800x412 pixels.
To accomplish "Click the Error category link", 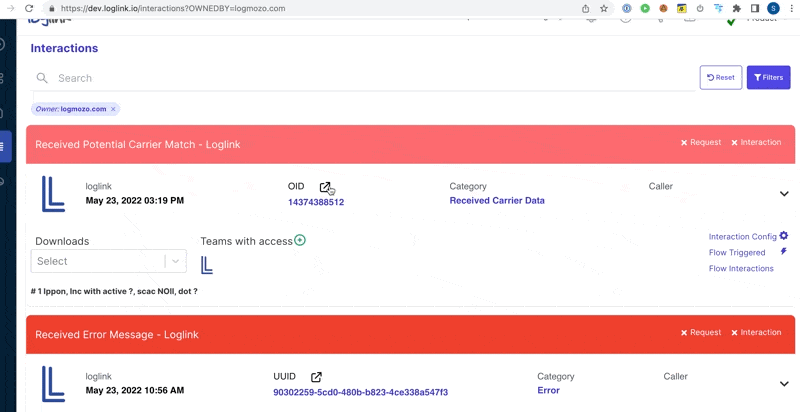I will click(548, 391).
